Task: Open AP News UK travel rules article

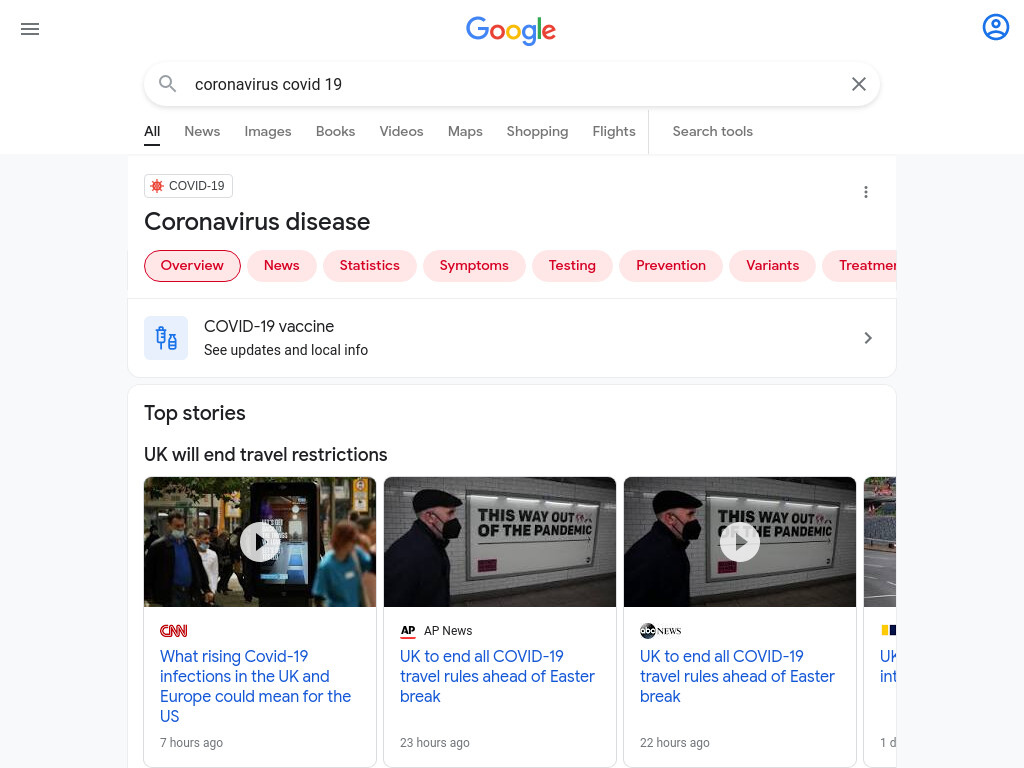Action: (x=497, y=676)
